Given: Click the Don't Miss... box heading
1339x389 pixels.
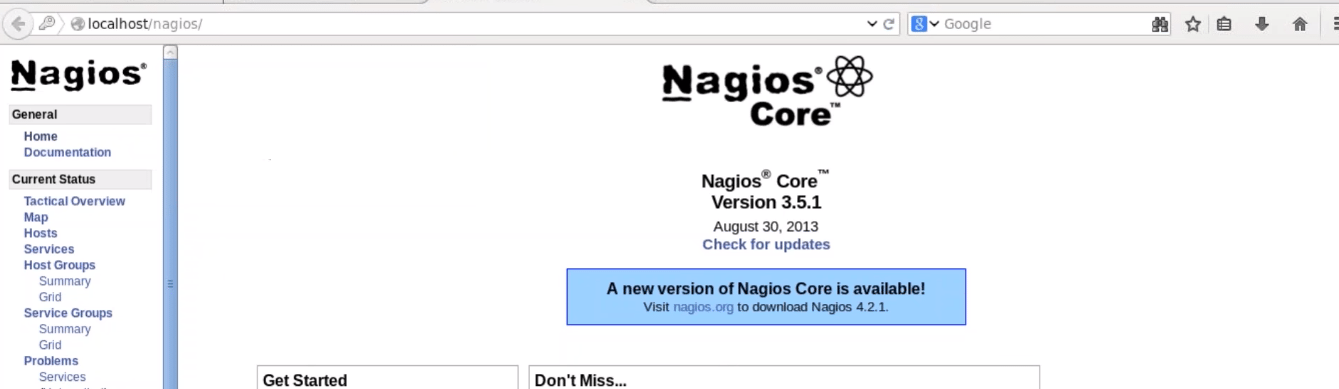Looking at the screenshot, I should (x=581, y=380).
